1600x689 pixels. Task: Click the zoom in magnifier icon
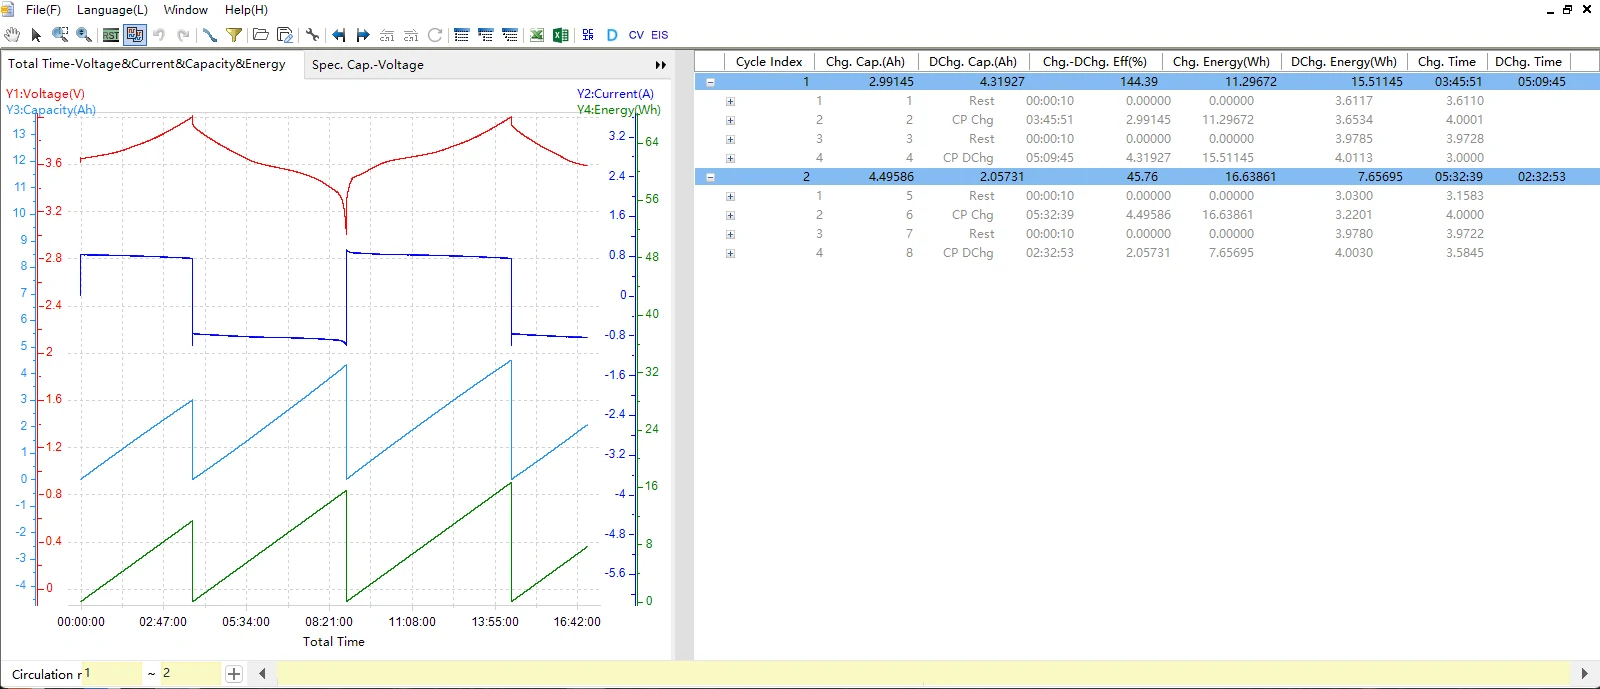pos(84,35)
